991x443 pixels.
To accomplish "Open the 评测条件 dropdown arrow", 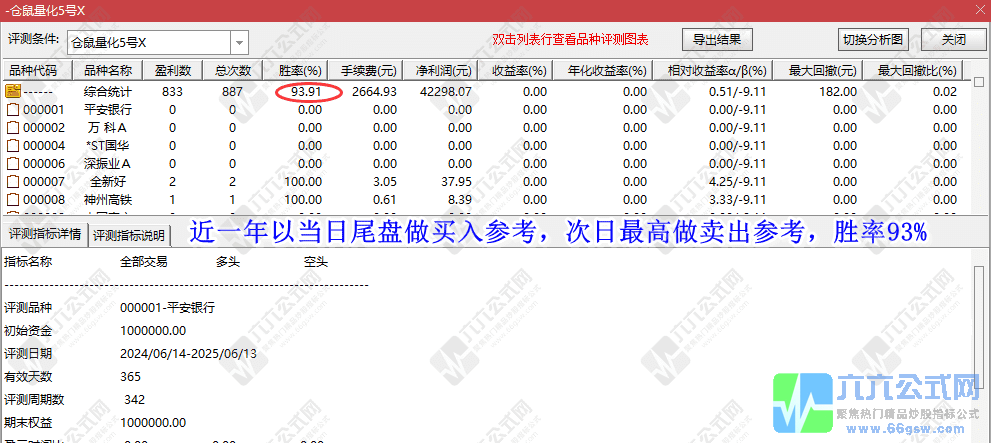I will [x=240, y=42].
